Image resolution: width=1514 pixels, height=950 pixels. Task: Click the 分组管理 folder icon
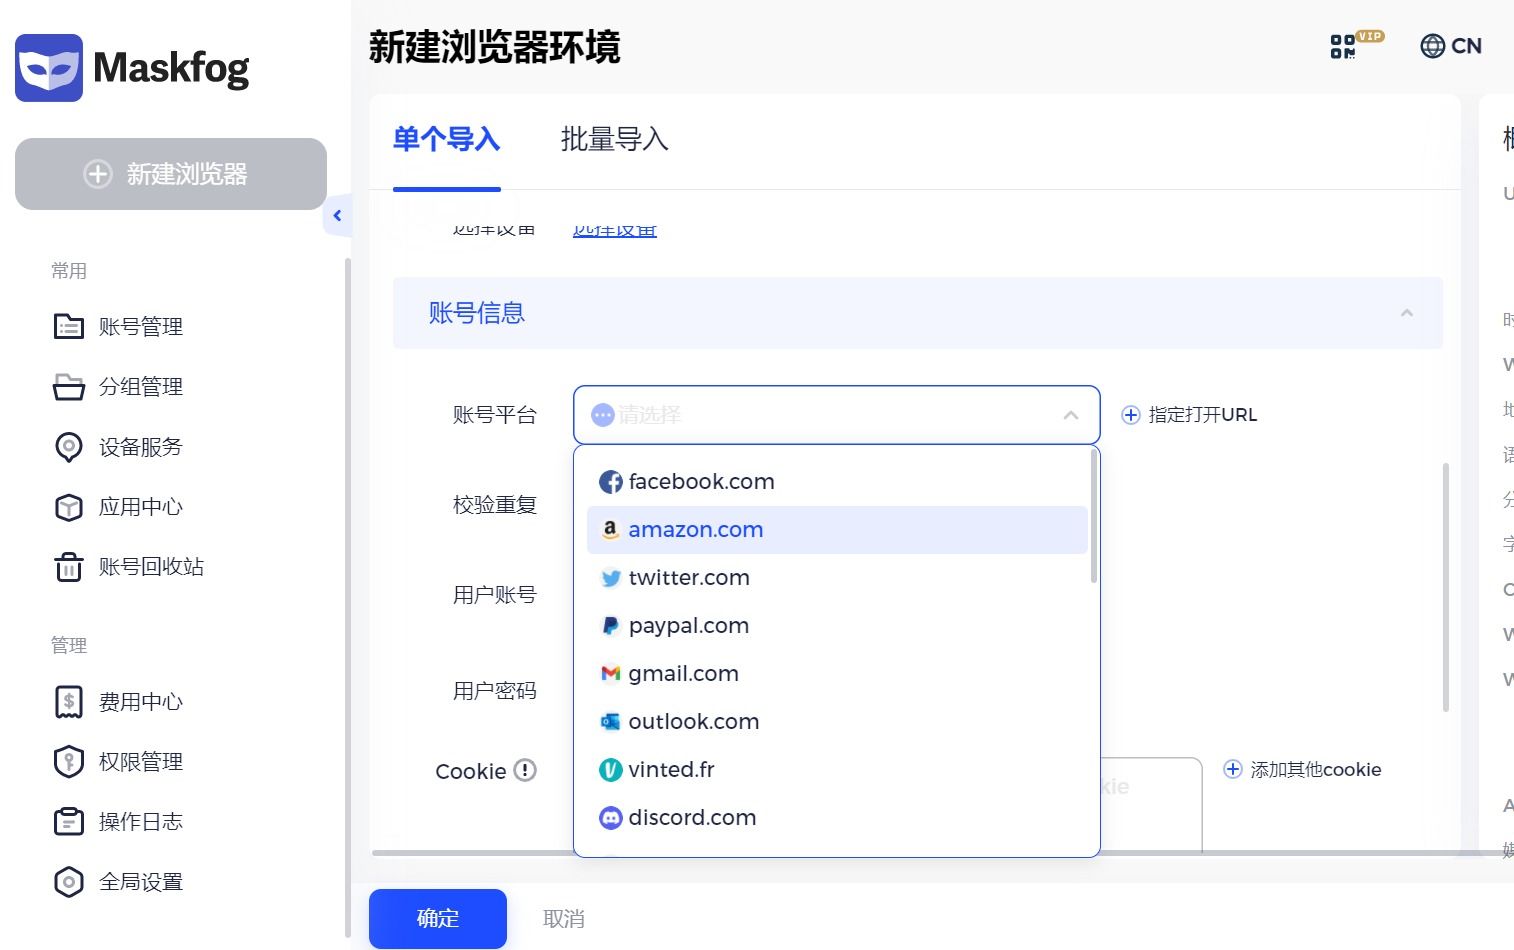pos(68,387)
